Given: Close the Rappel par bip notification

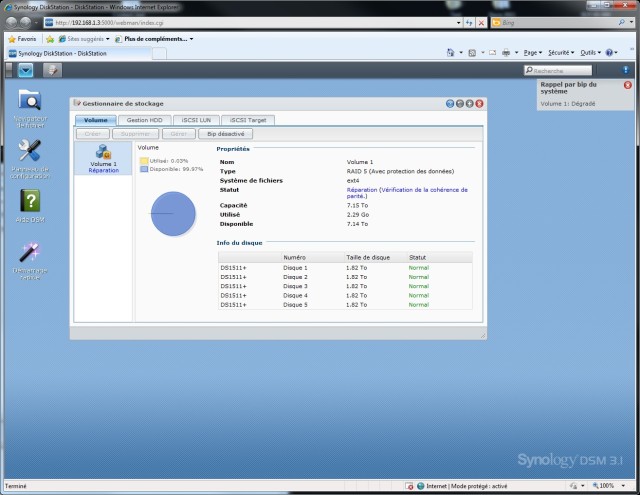Looking at the screenshot, I should [627, 85].
